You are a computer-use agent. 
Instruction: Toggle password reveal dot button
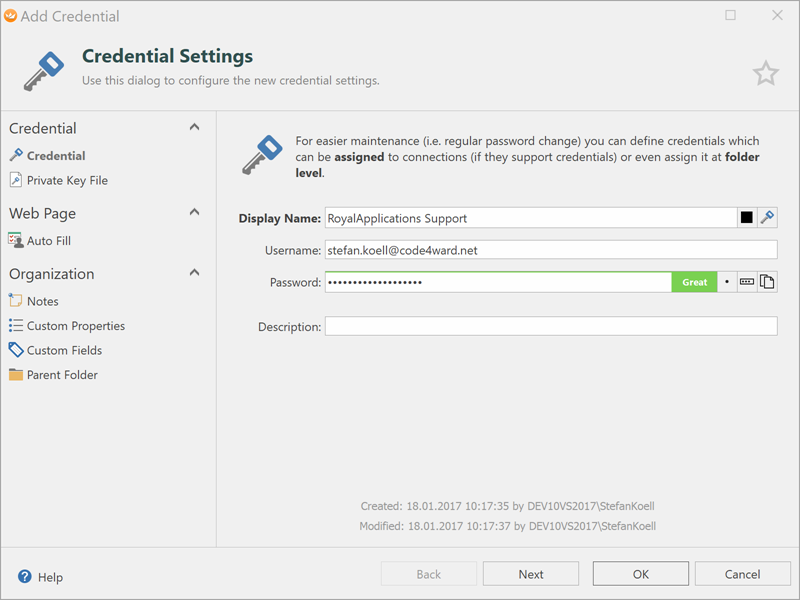[727, 283]
